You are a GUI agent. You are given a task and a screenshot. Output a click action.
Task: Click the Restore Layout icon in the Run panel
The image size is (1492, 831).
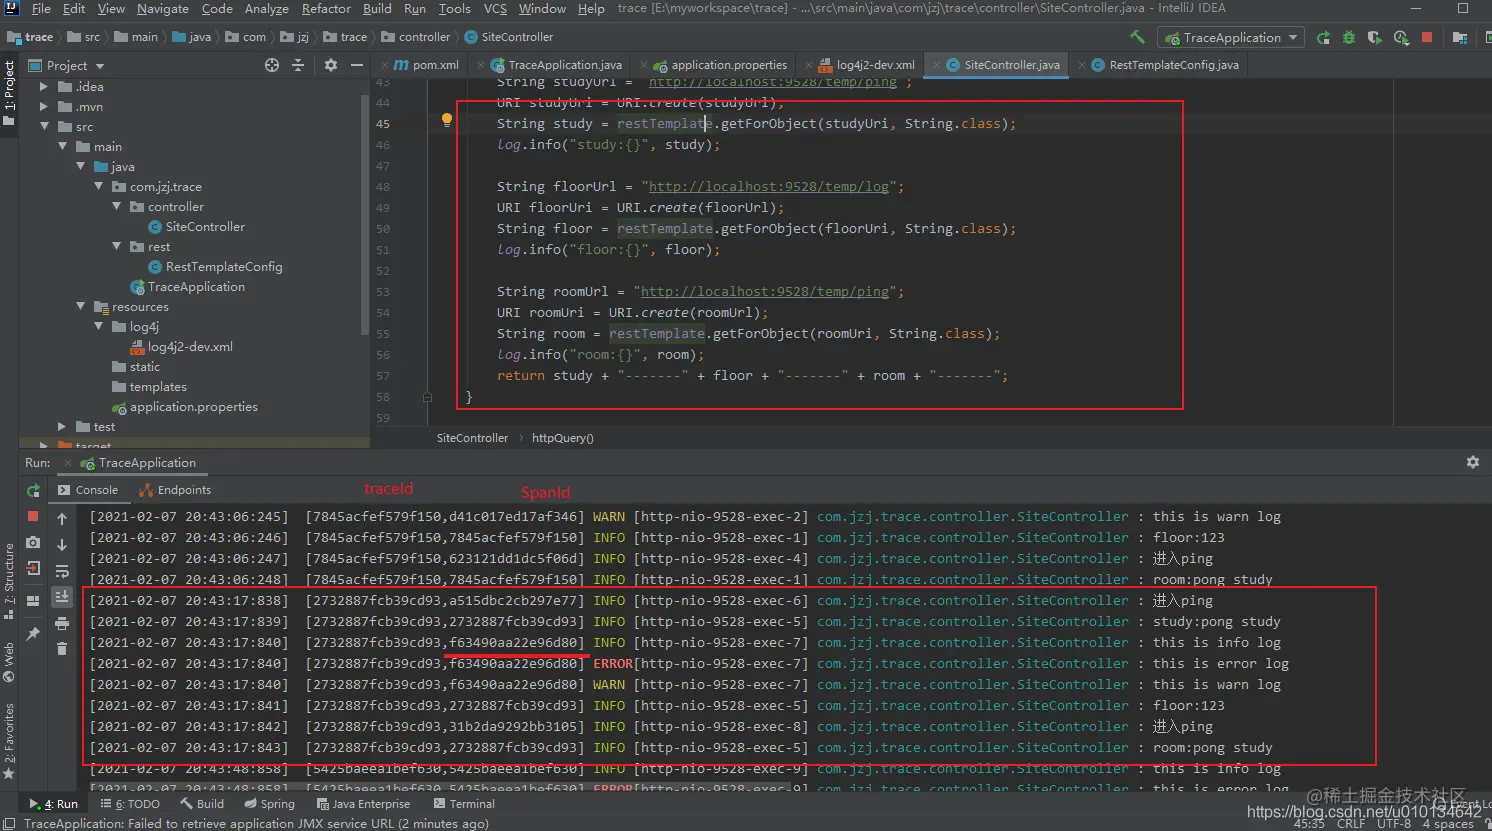point(33,601)
